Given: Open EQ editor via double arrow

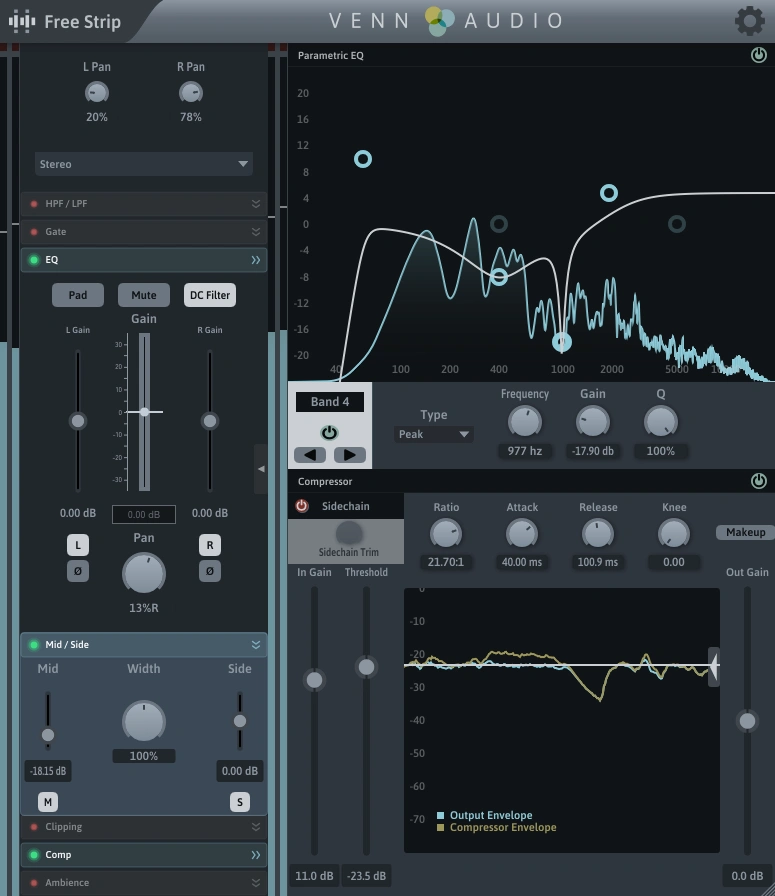Looking at the screenshot, I should click(x=256, y=260).
